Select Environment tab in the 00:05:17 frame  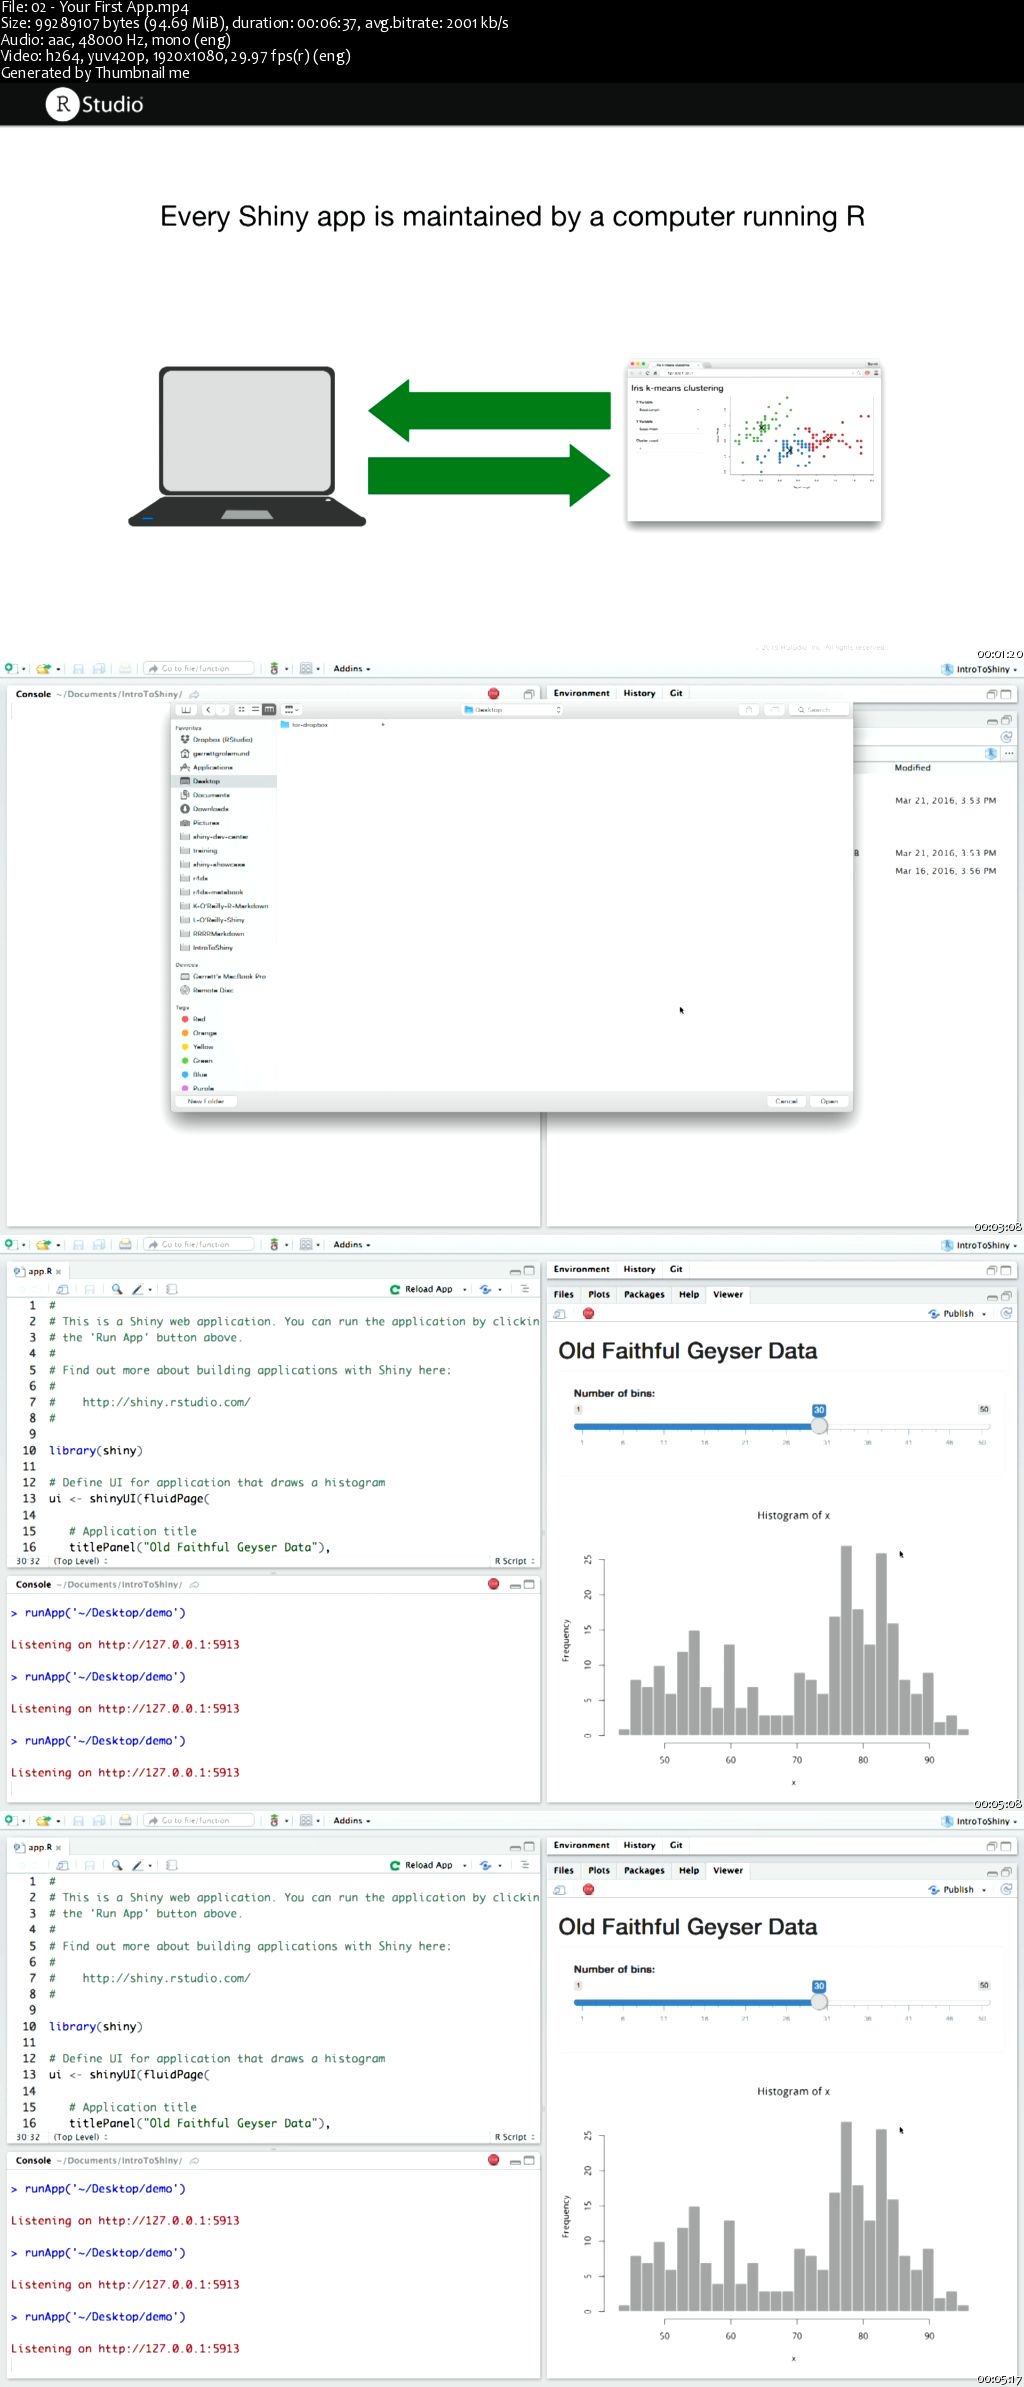pos(581,1845)
